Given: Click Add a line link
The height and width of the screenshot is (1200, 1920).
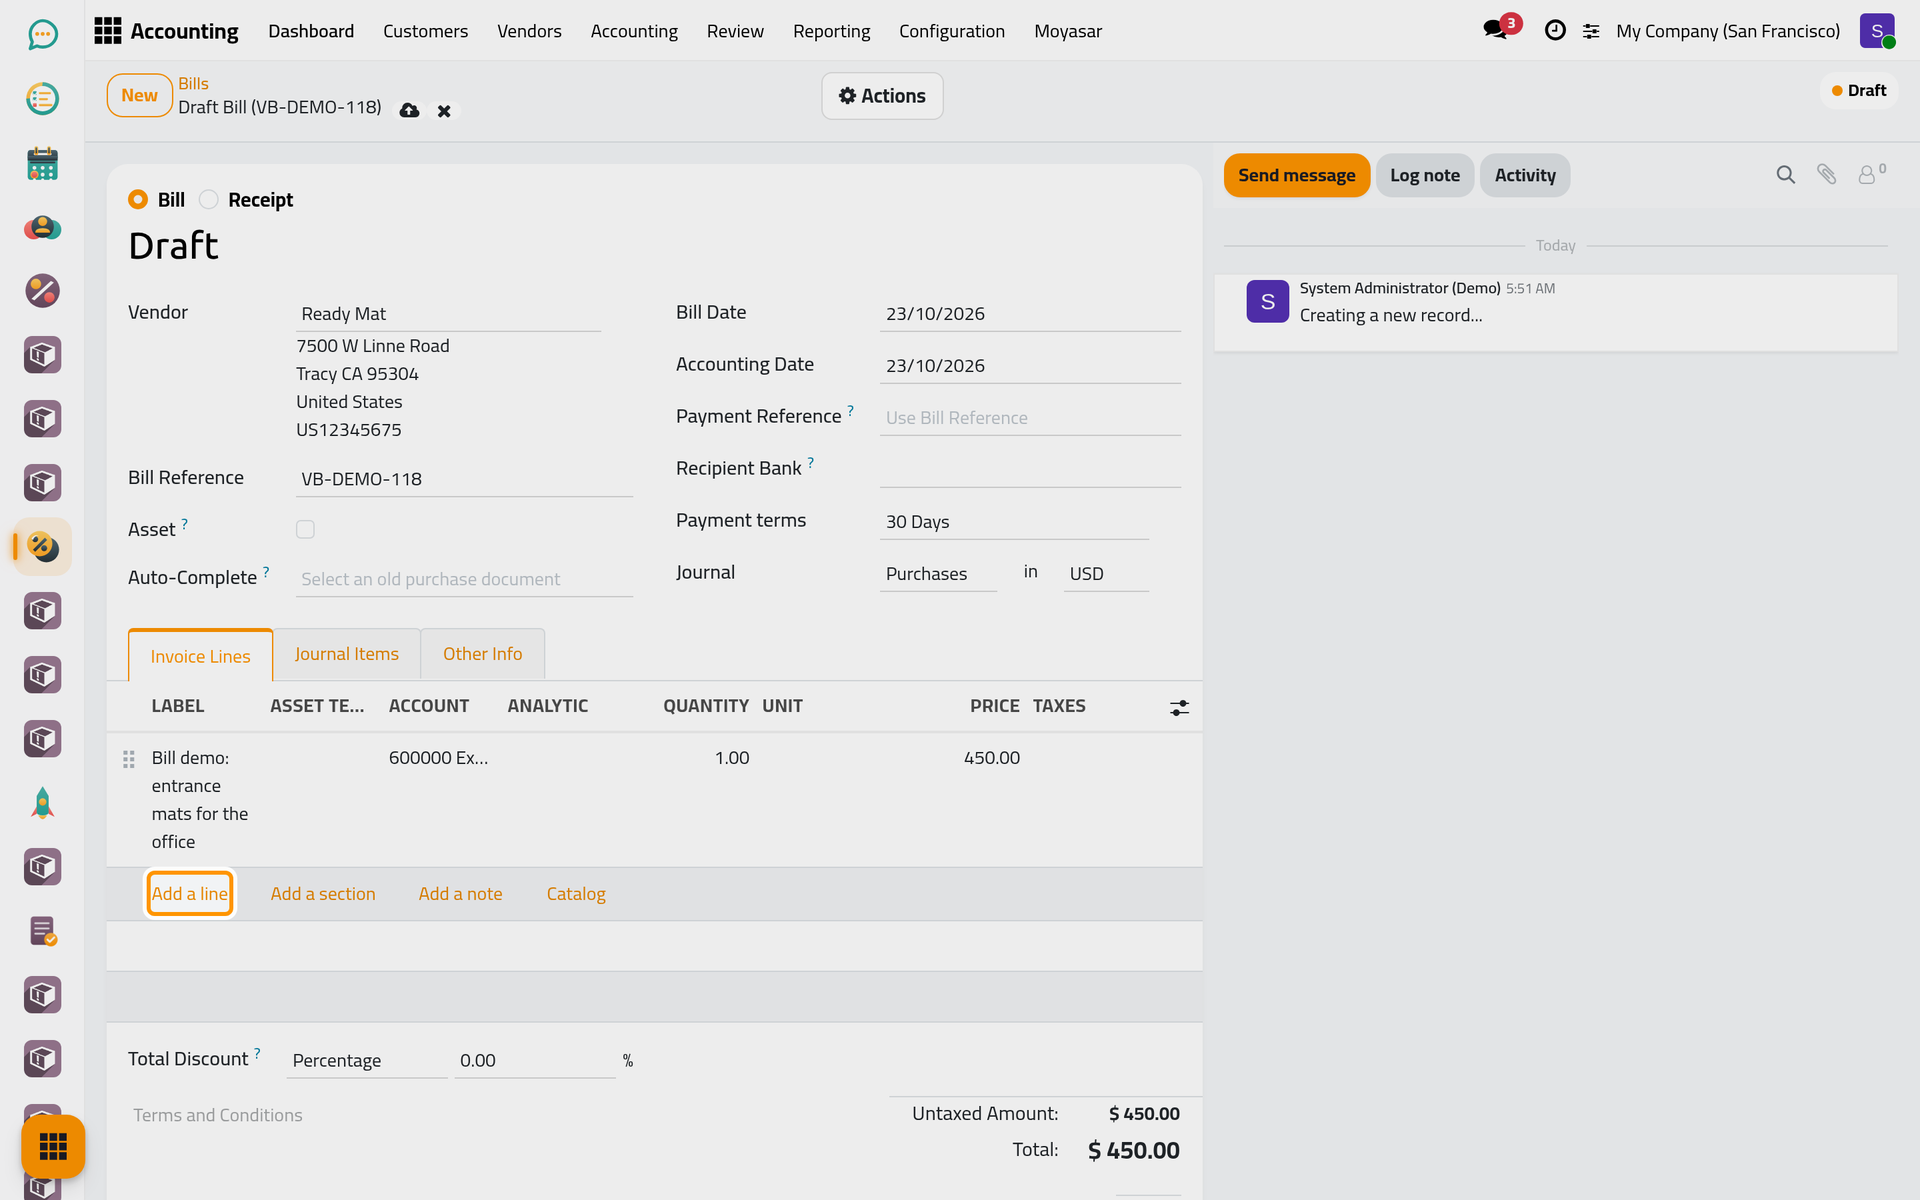Looking at the screenshot, I should [190, 894].
